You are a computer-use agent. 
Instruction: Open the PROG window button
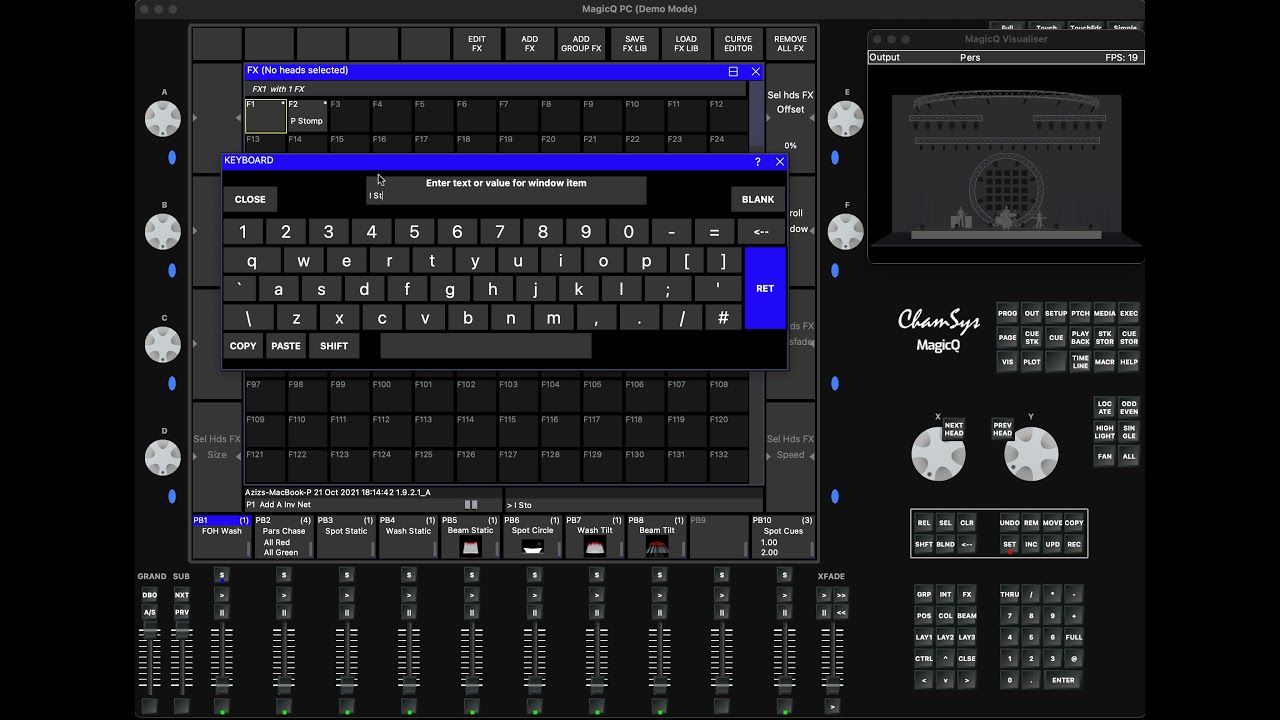[1007, 314]
